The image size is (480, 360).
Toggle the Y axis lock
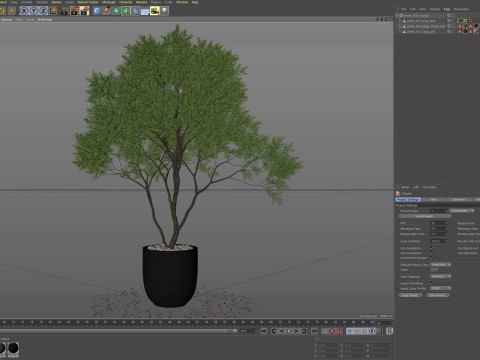[x=34, y=11]
